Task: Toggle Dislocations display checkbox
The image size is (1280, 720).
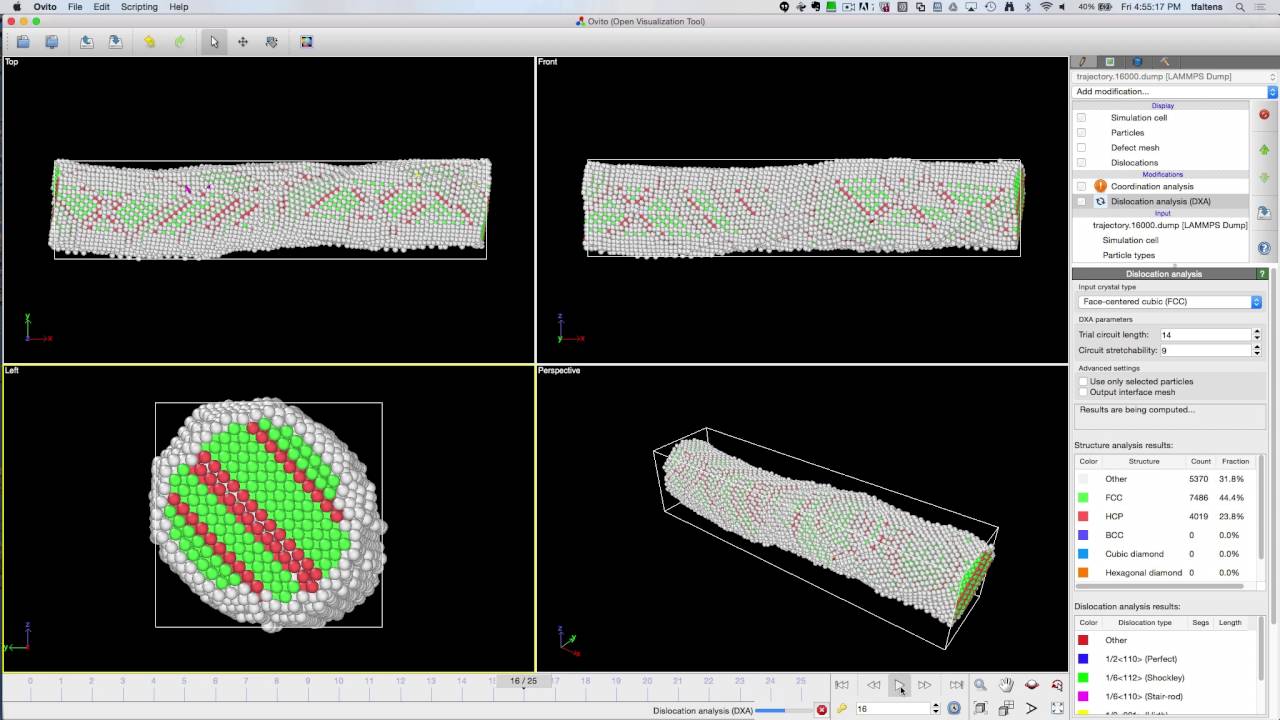Action: (1081, 162)
